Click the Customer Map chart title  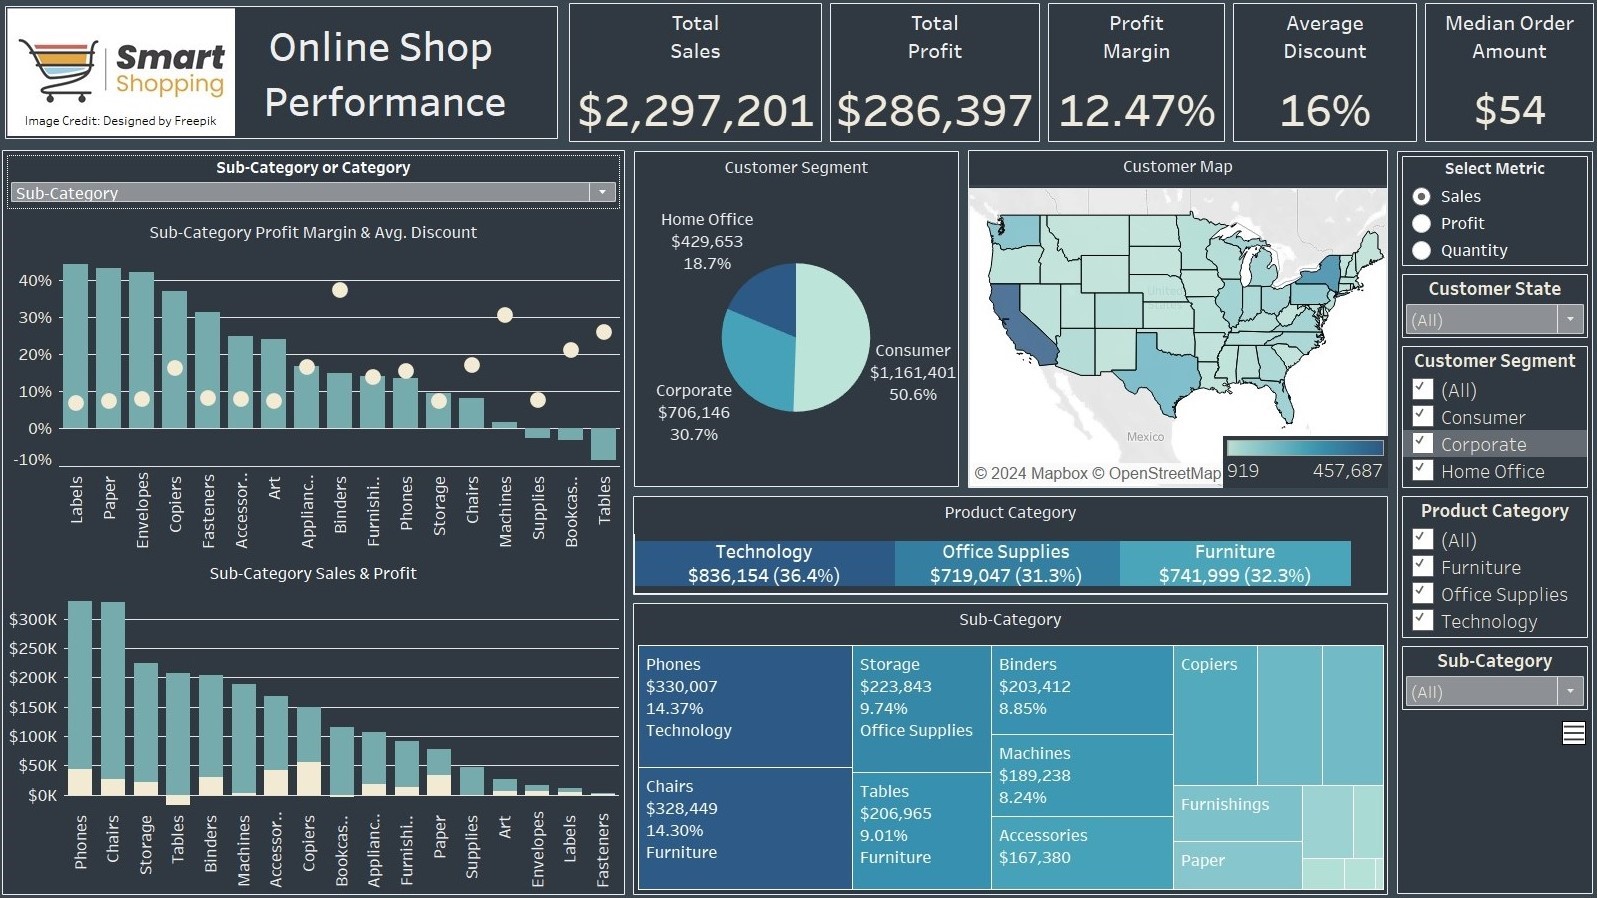point(1177,167)
